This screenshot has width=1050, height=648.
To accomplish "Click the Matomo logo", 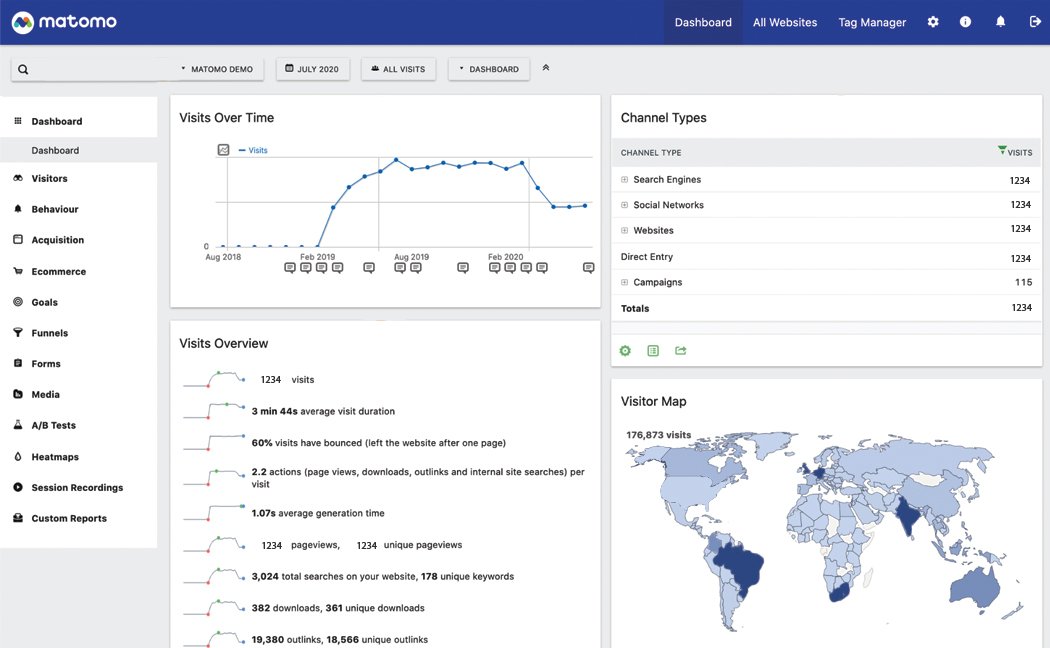I will [64, 22].
